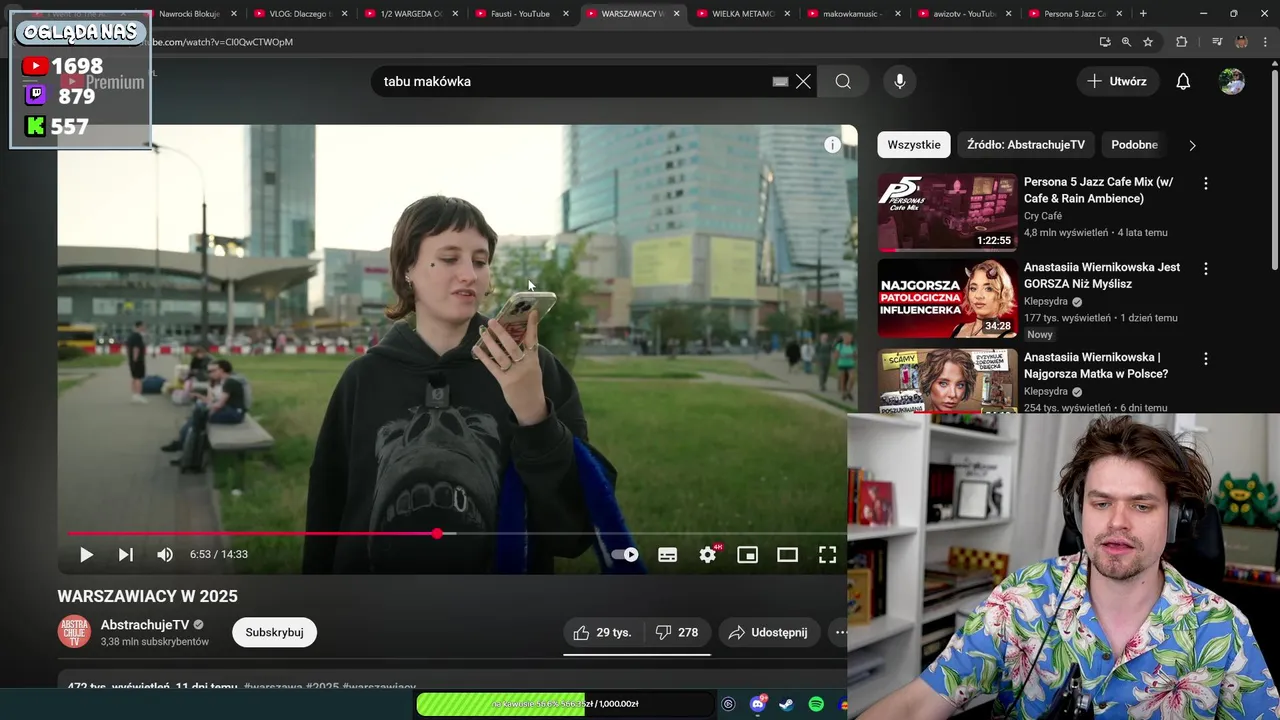Open more actions menu beside Udostępnij
This screenshot has width=1280, height=720.
pos(841,632)
